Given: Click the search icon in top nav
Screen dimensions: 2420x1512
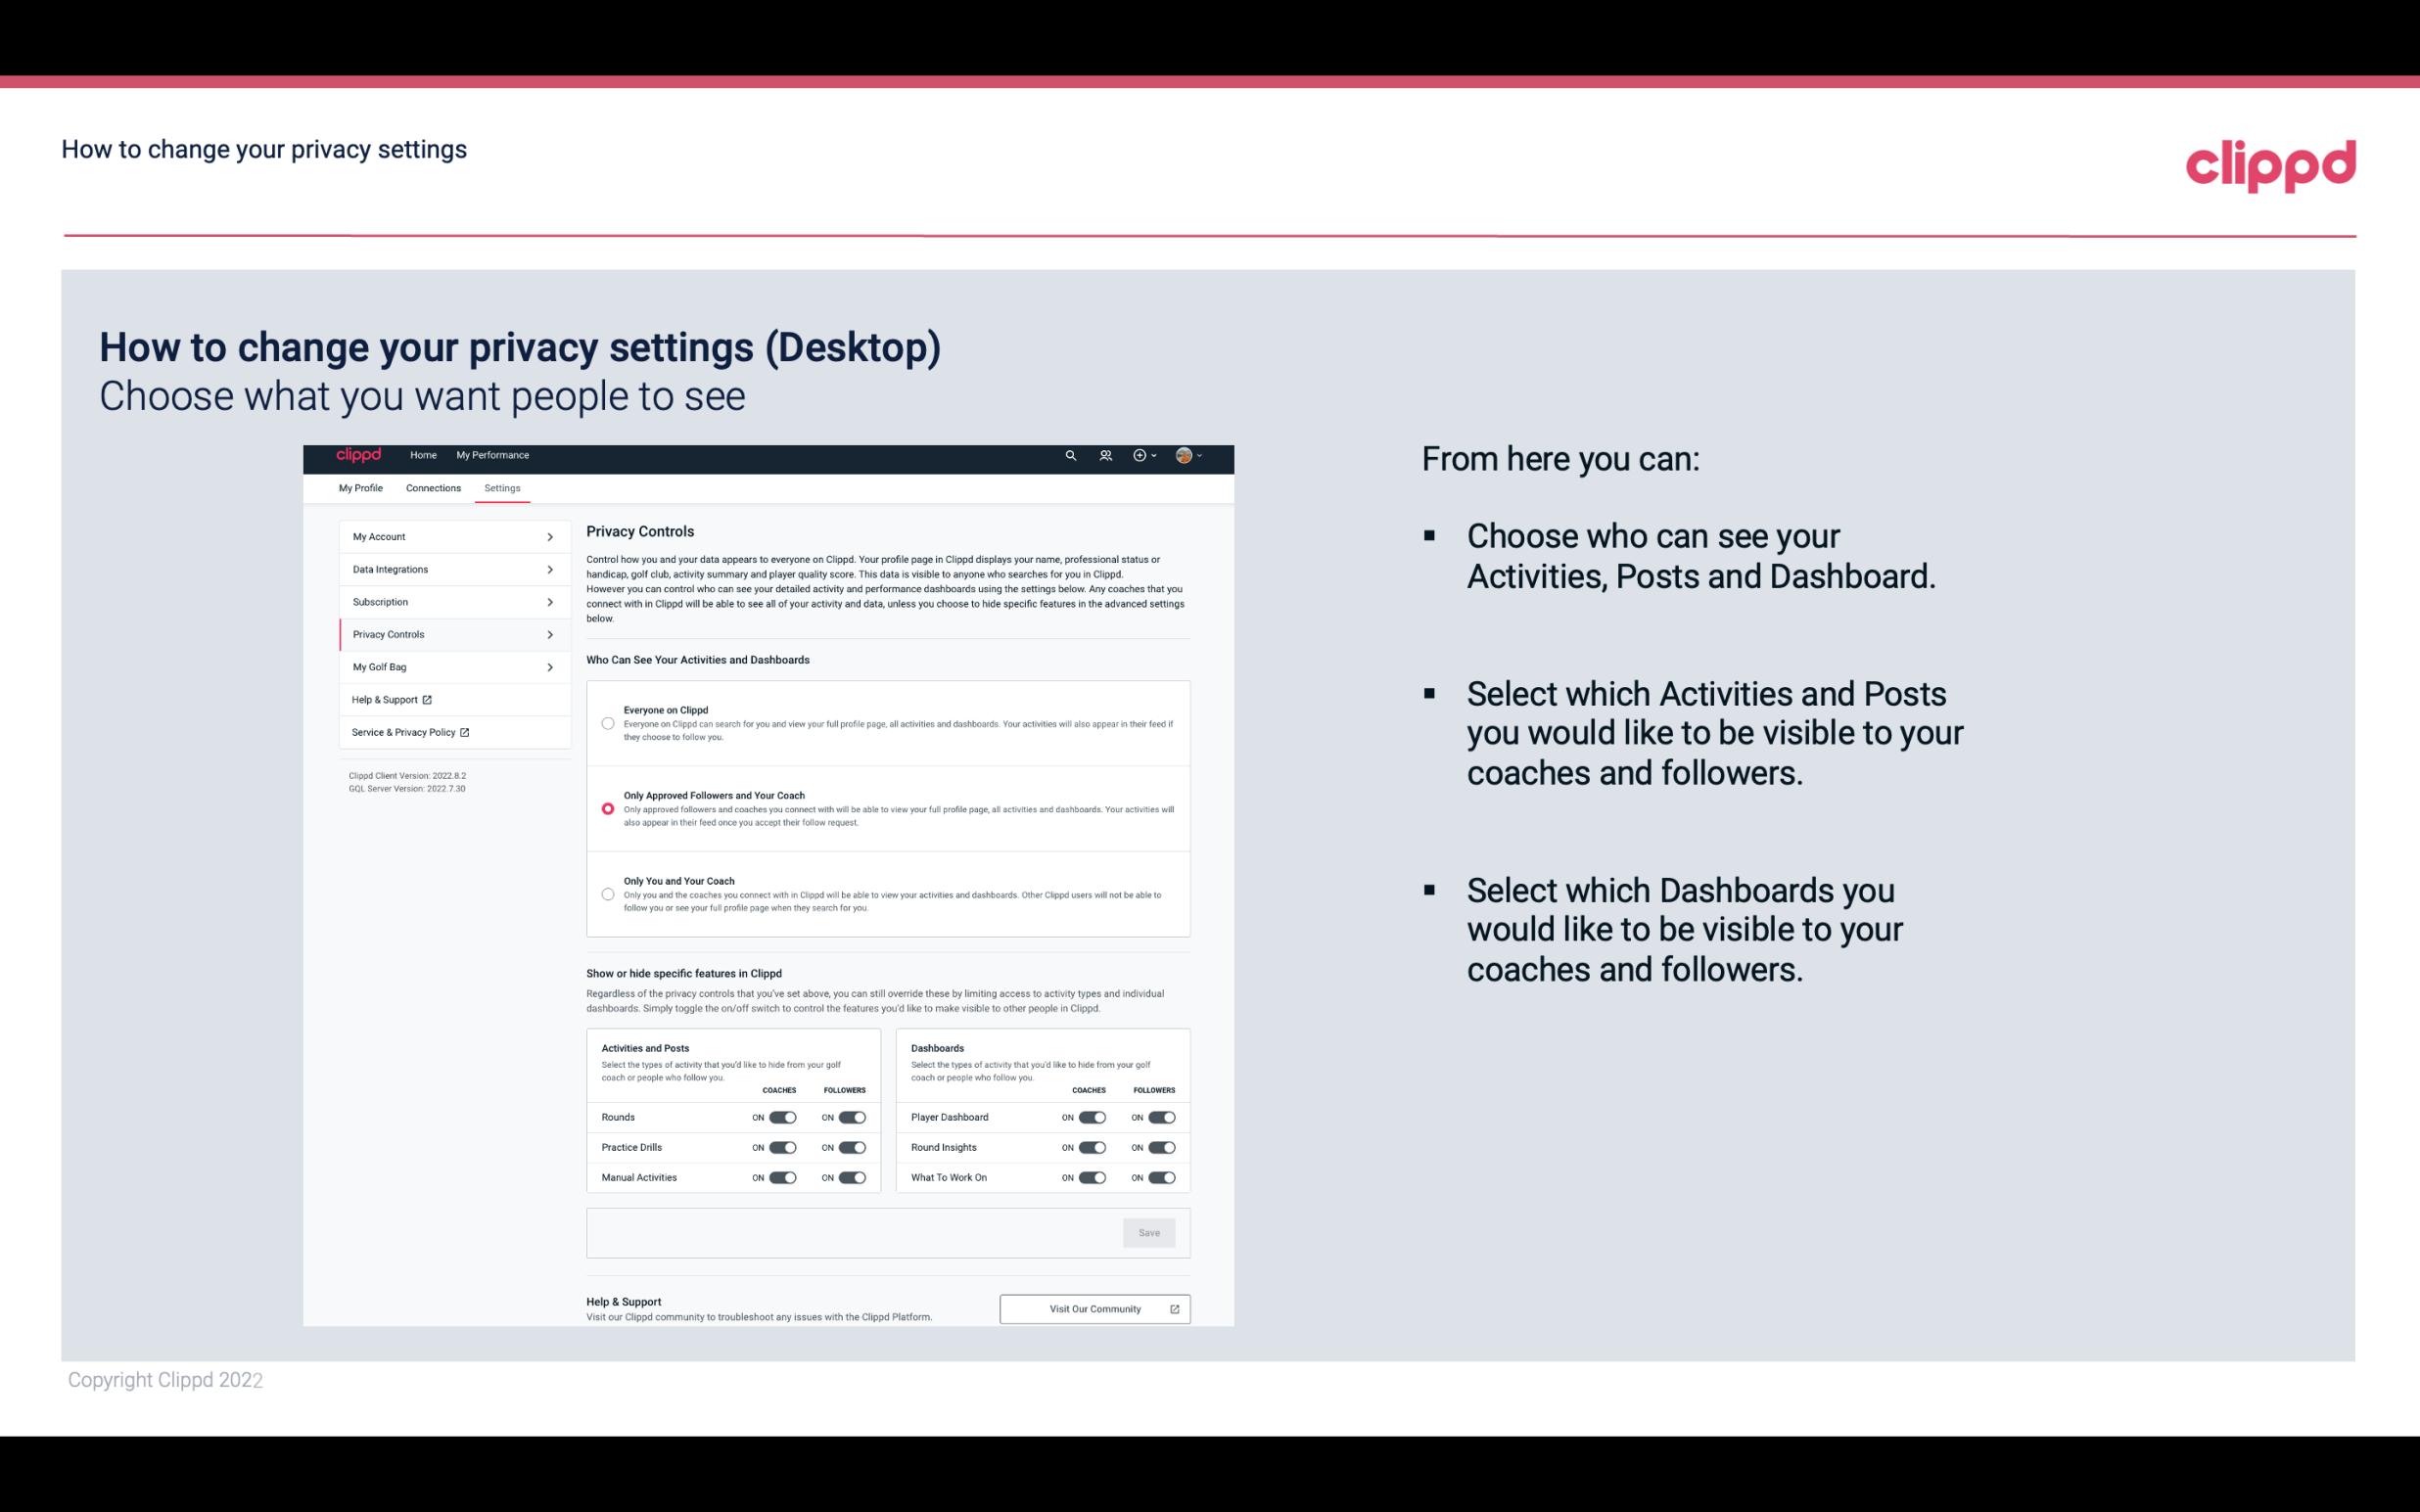Looking at the screenshot, I should pos(1070,456).
